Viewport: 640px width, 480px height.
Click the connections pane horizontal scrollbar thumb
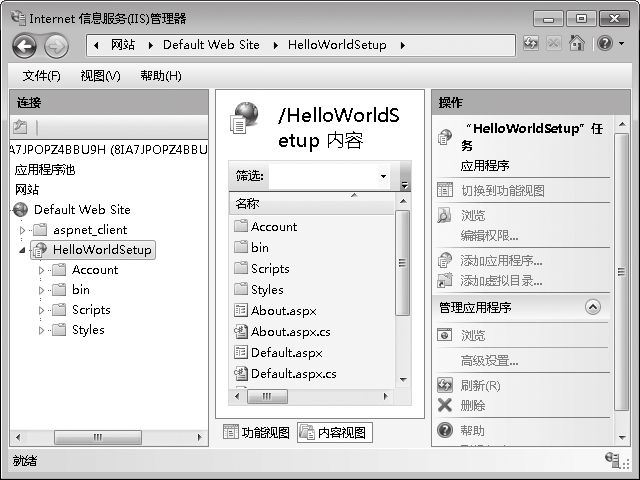(x=98, y=437)
